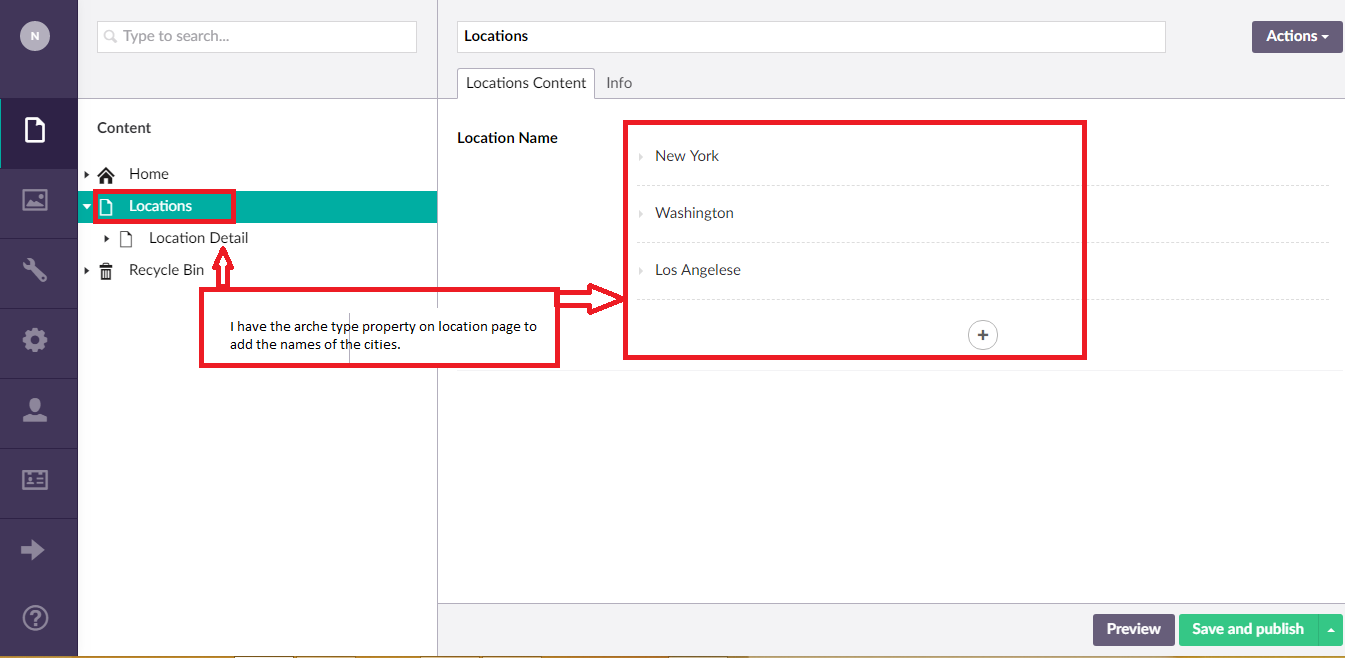
Task: Collapse the Locations tree node
Action: click(87, 207)
